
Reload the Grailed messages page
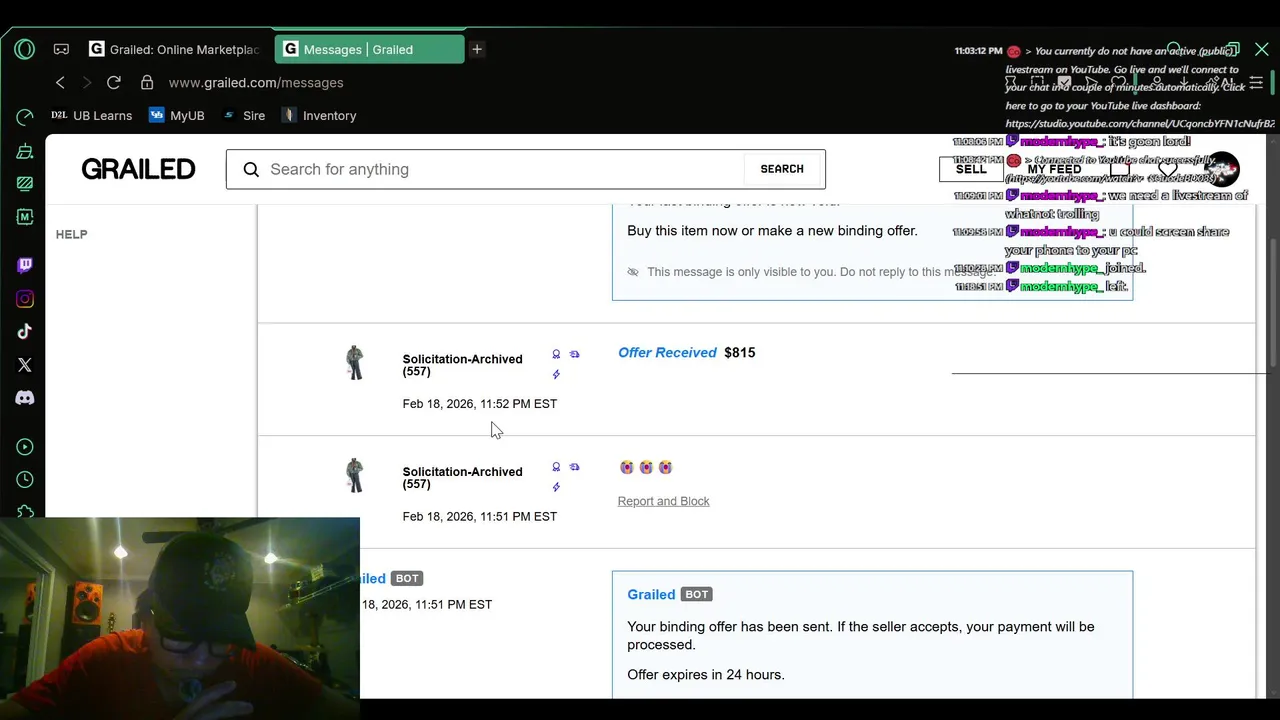pyautogui.click(x=114, y=83)
